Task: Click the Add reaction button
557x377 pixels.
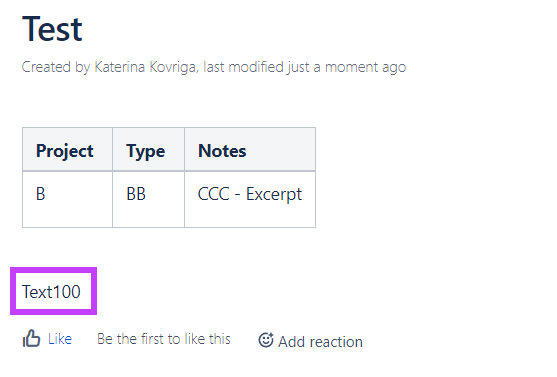Action: [310, 341]
